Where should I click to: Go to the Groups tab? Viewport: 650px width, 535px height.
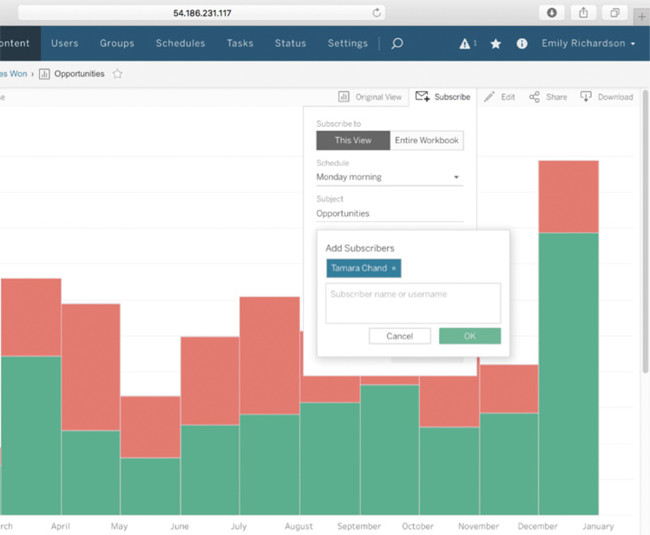117,44
